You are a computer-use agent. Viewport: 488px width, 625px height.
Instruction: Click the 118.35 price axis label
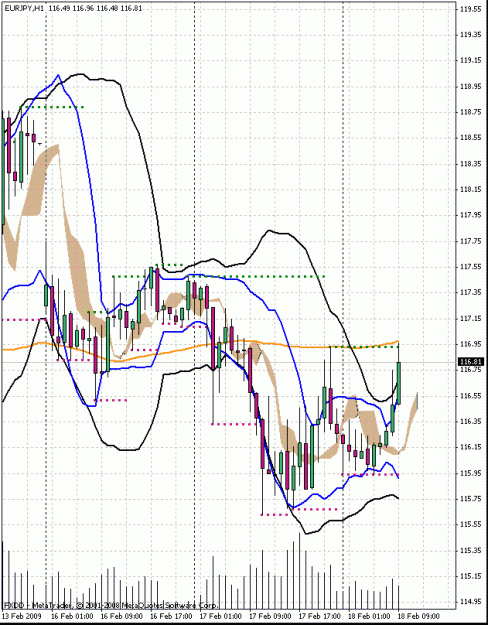470,164
